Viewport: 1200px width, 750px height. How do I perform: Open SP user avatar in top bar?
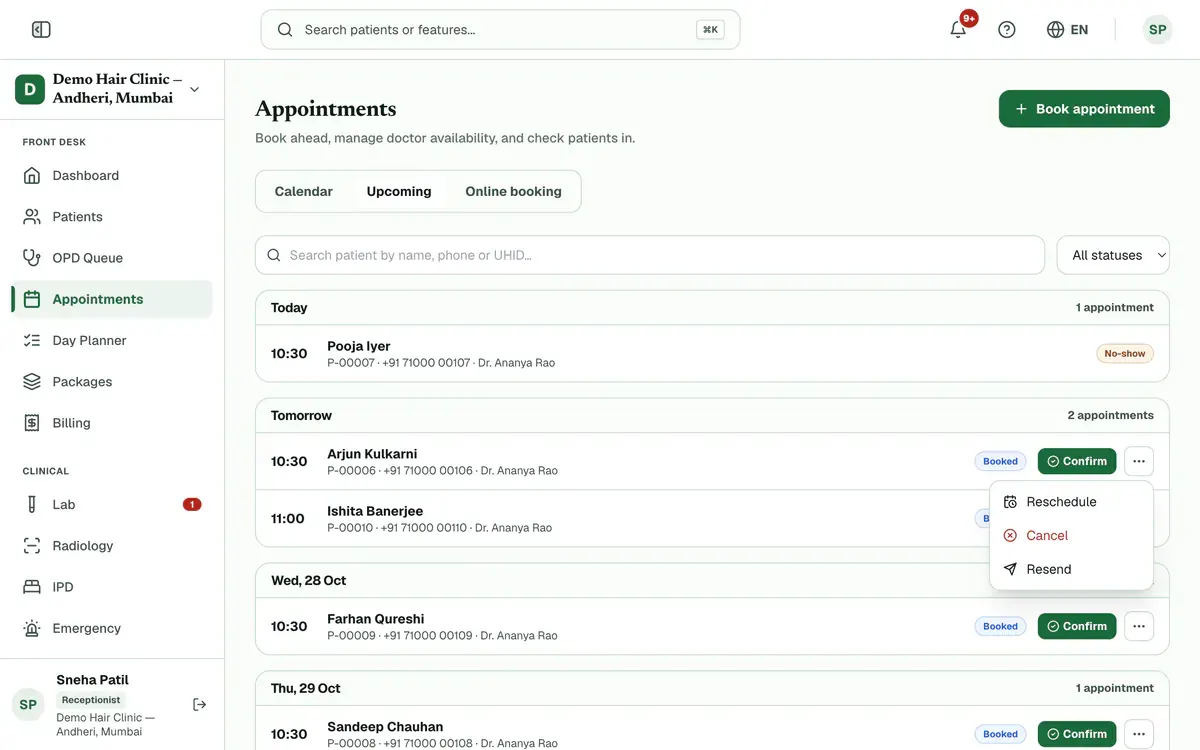[x=1158, y=30]
